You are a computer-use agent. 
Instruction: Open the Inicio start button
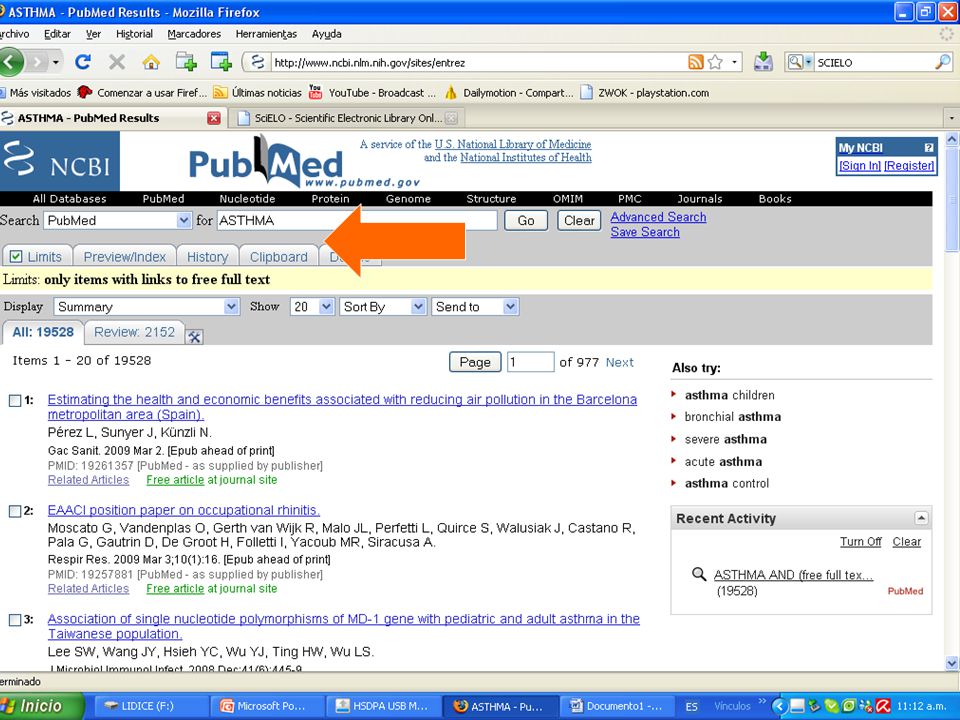(x=40, y=706)
